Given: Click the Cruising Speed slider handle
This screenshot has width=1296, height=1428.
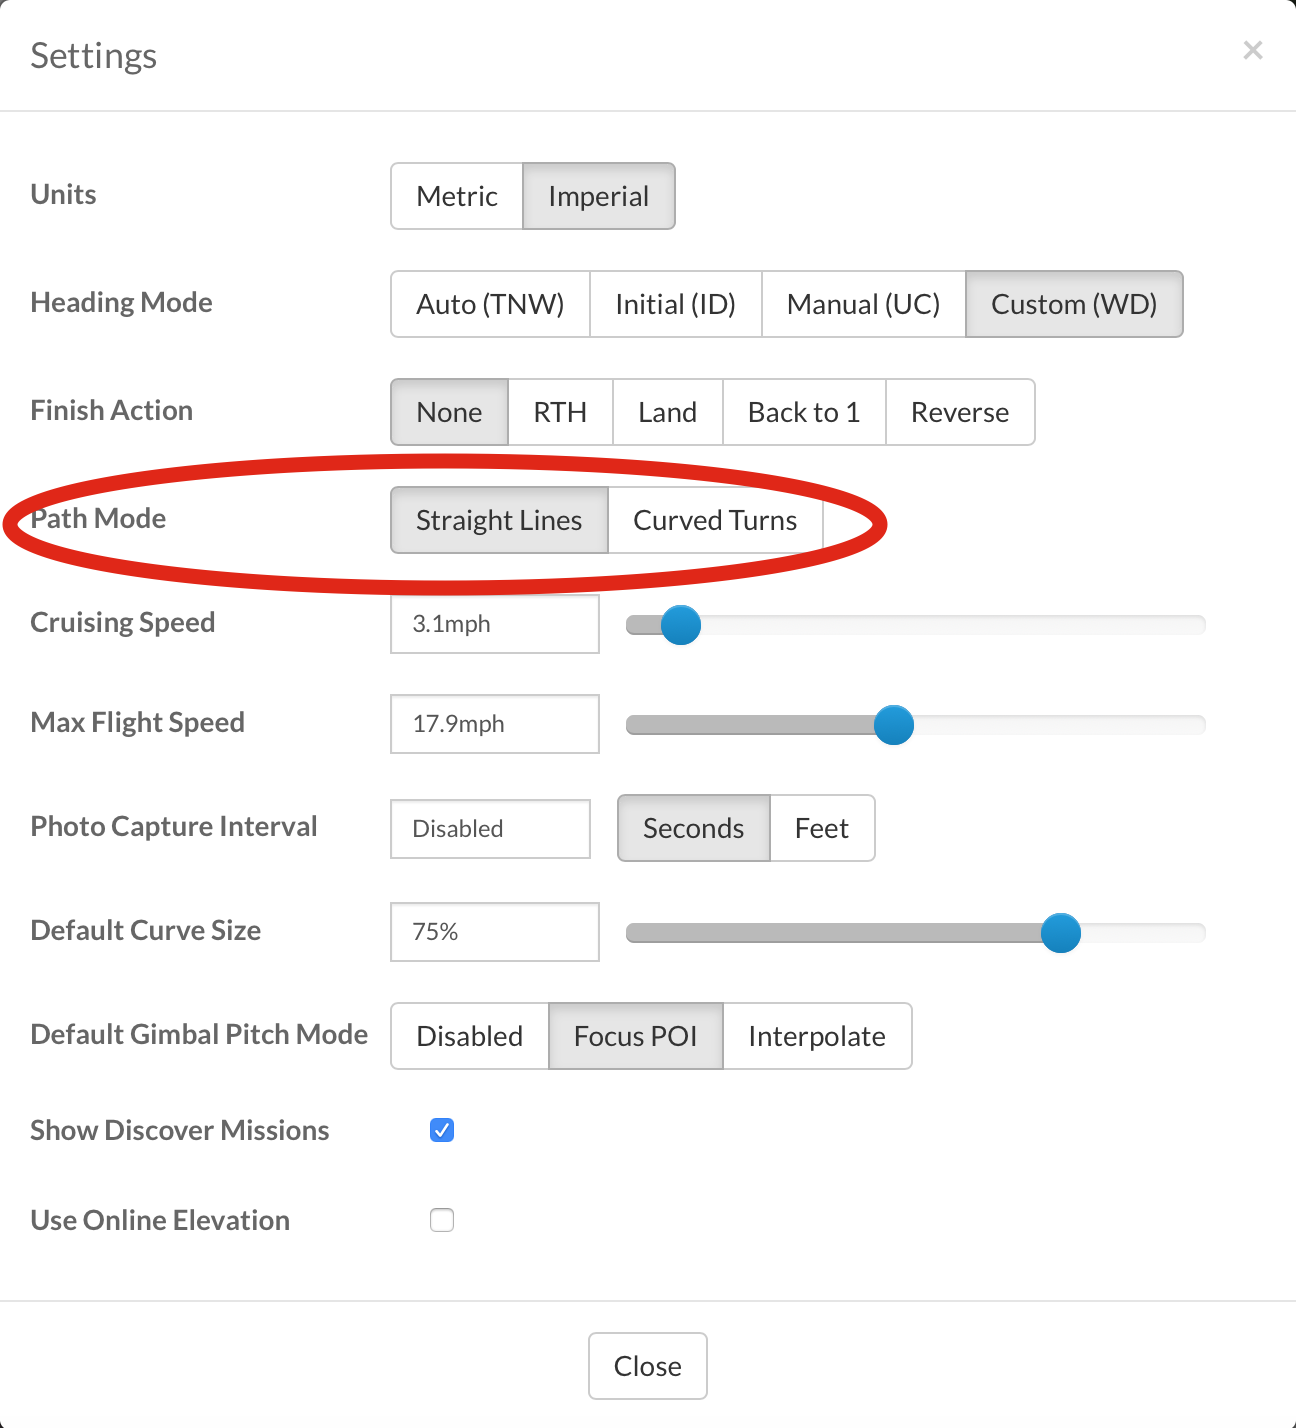Looking at the screenshot, I should click(681, 625).
